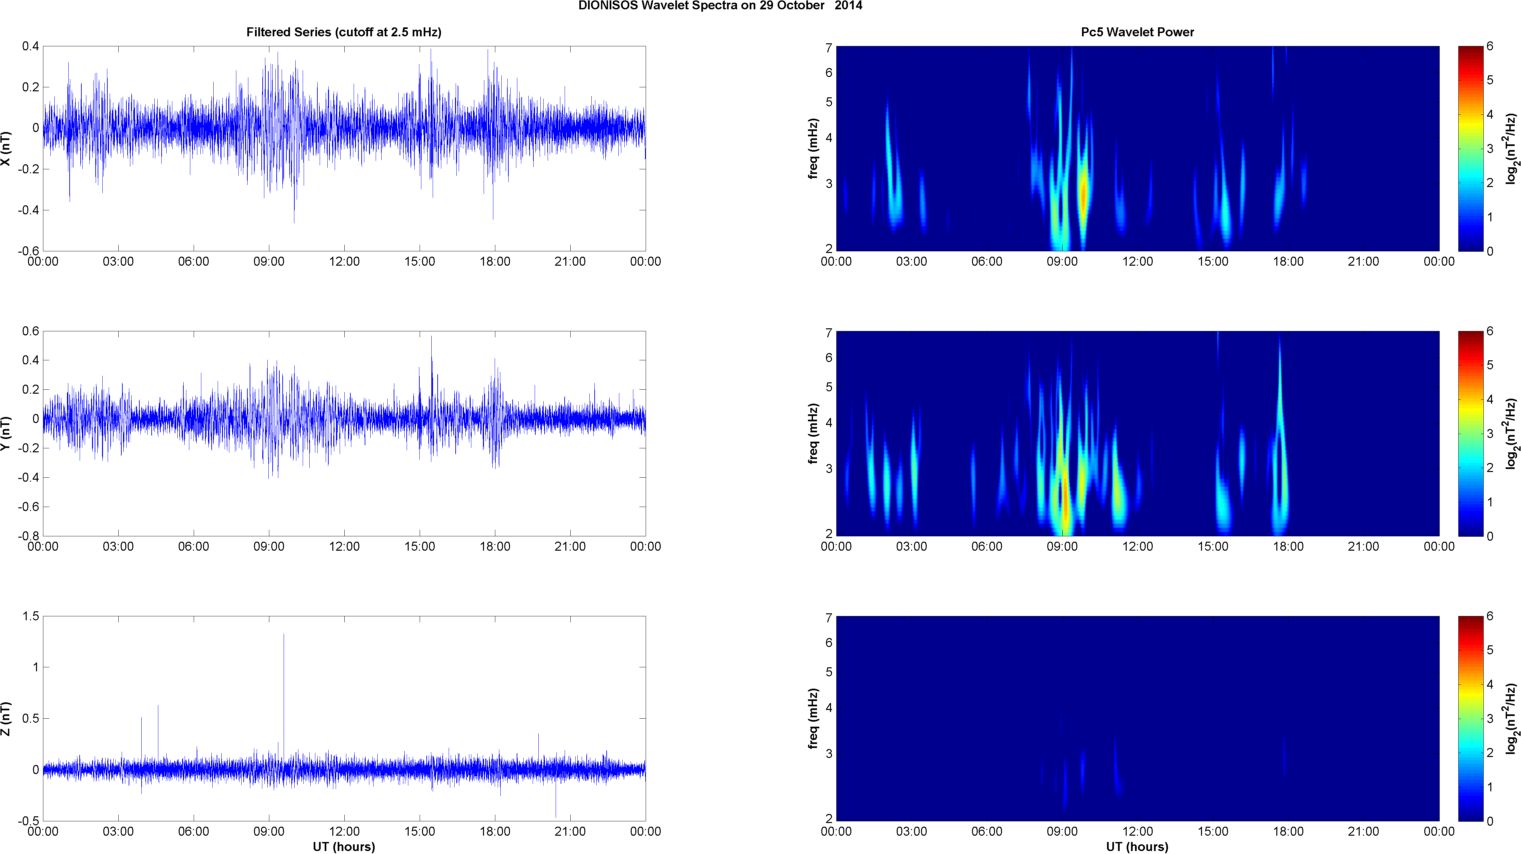Screen dimensions: 1521x854
Task: Click the "18:00" tick under the Y time series
Action: pyautogui.click(x=495, y=547)
